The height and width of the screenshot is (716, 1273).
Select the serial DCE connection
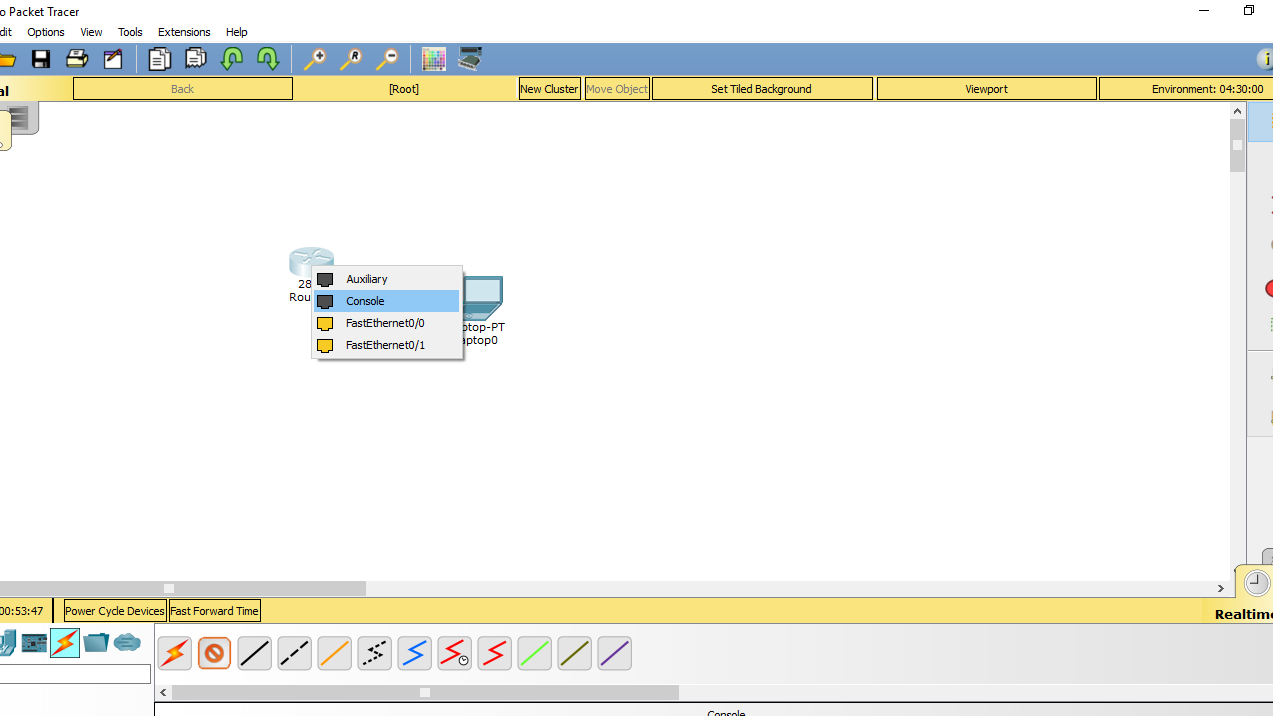(454, 653)
